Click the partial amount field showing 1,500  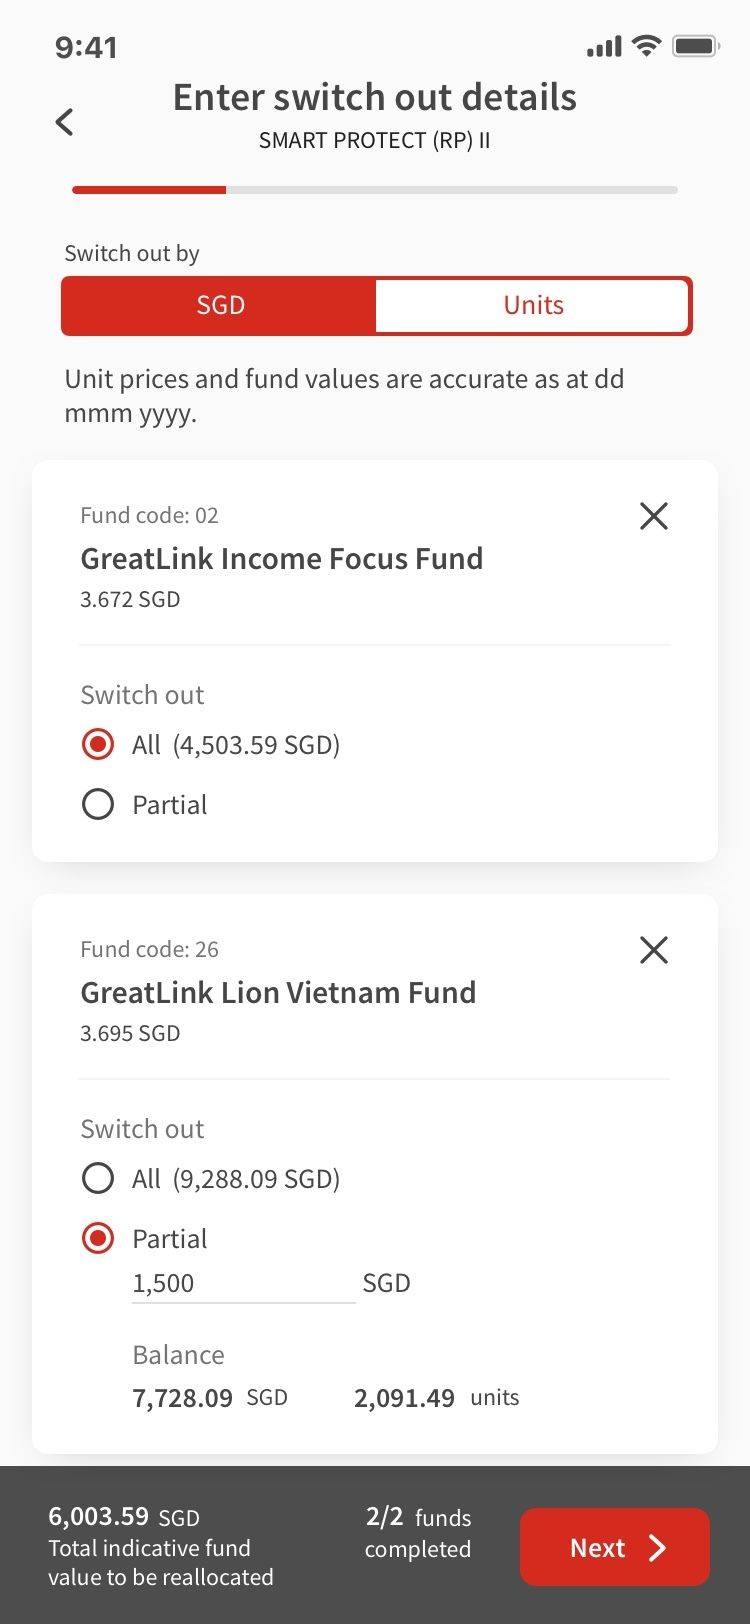243,1283
